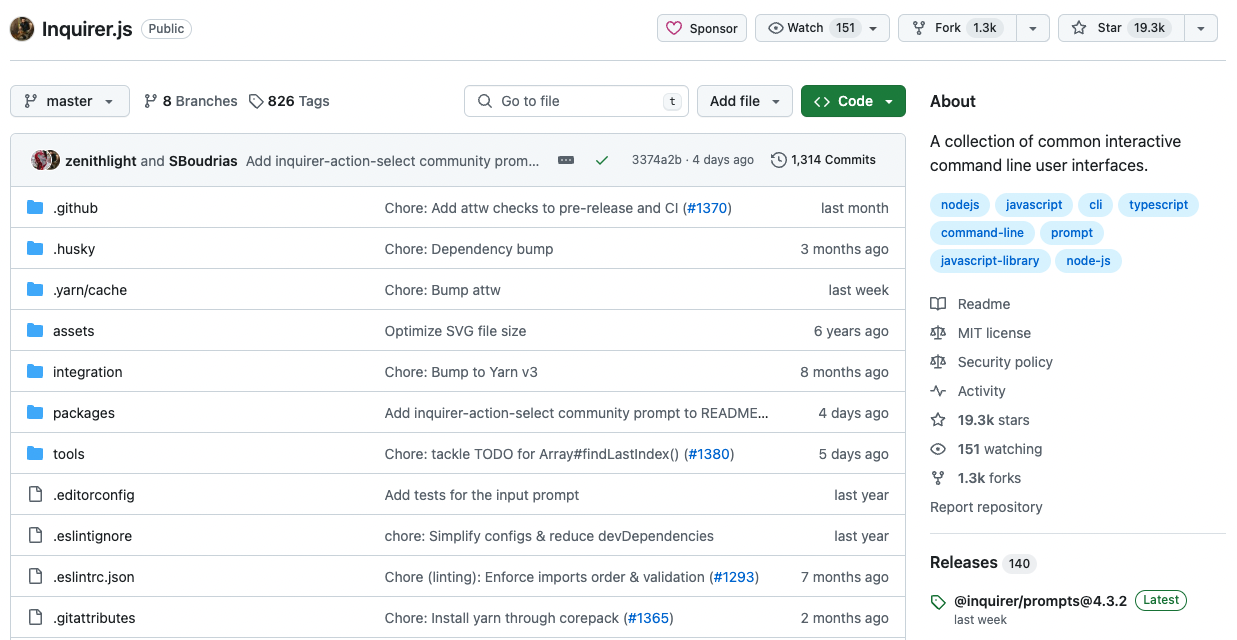Open zenithlight author profile link

[x=101, y=160]
